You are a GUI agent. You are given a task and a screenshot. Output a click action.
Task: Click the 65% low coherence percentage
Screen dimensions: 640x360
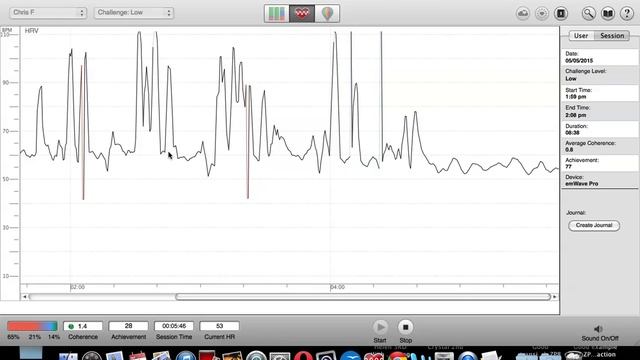(13, 337)
